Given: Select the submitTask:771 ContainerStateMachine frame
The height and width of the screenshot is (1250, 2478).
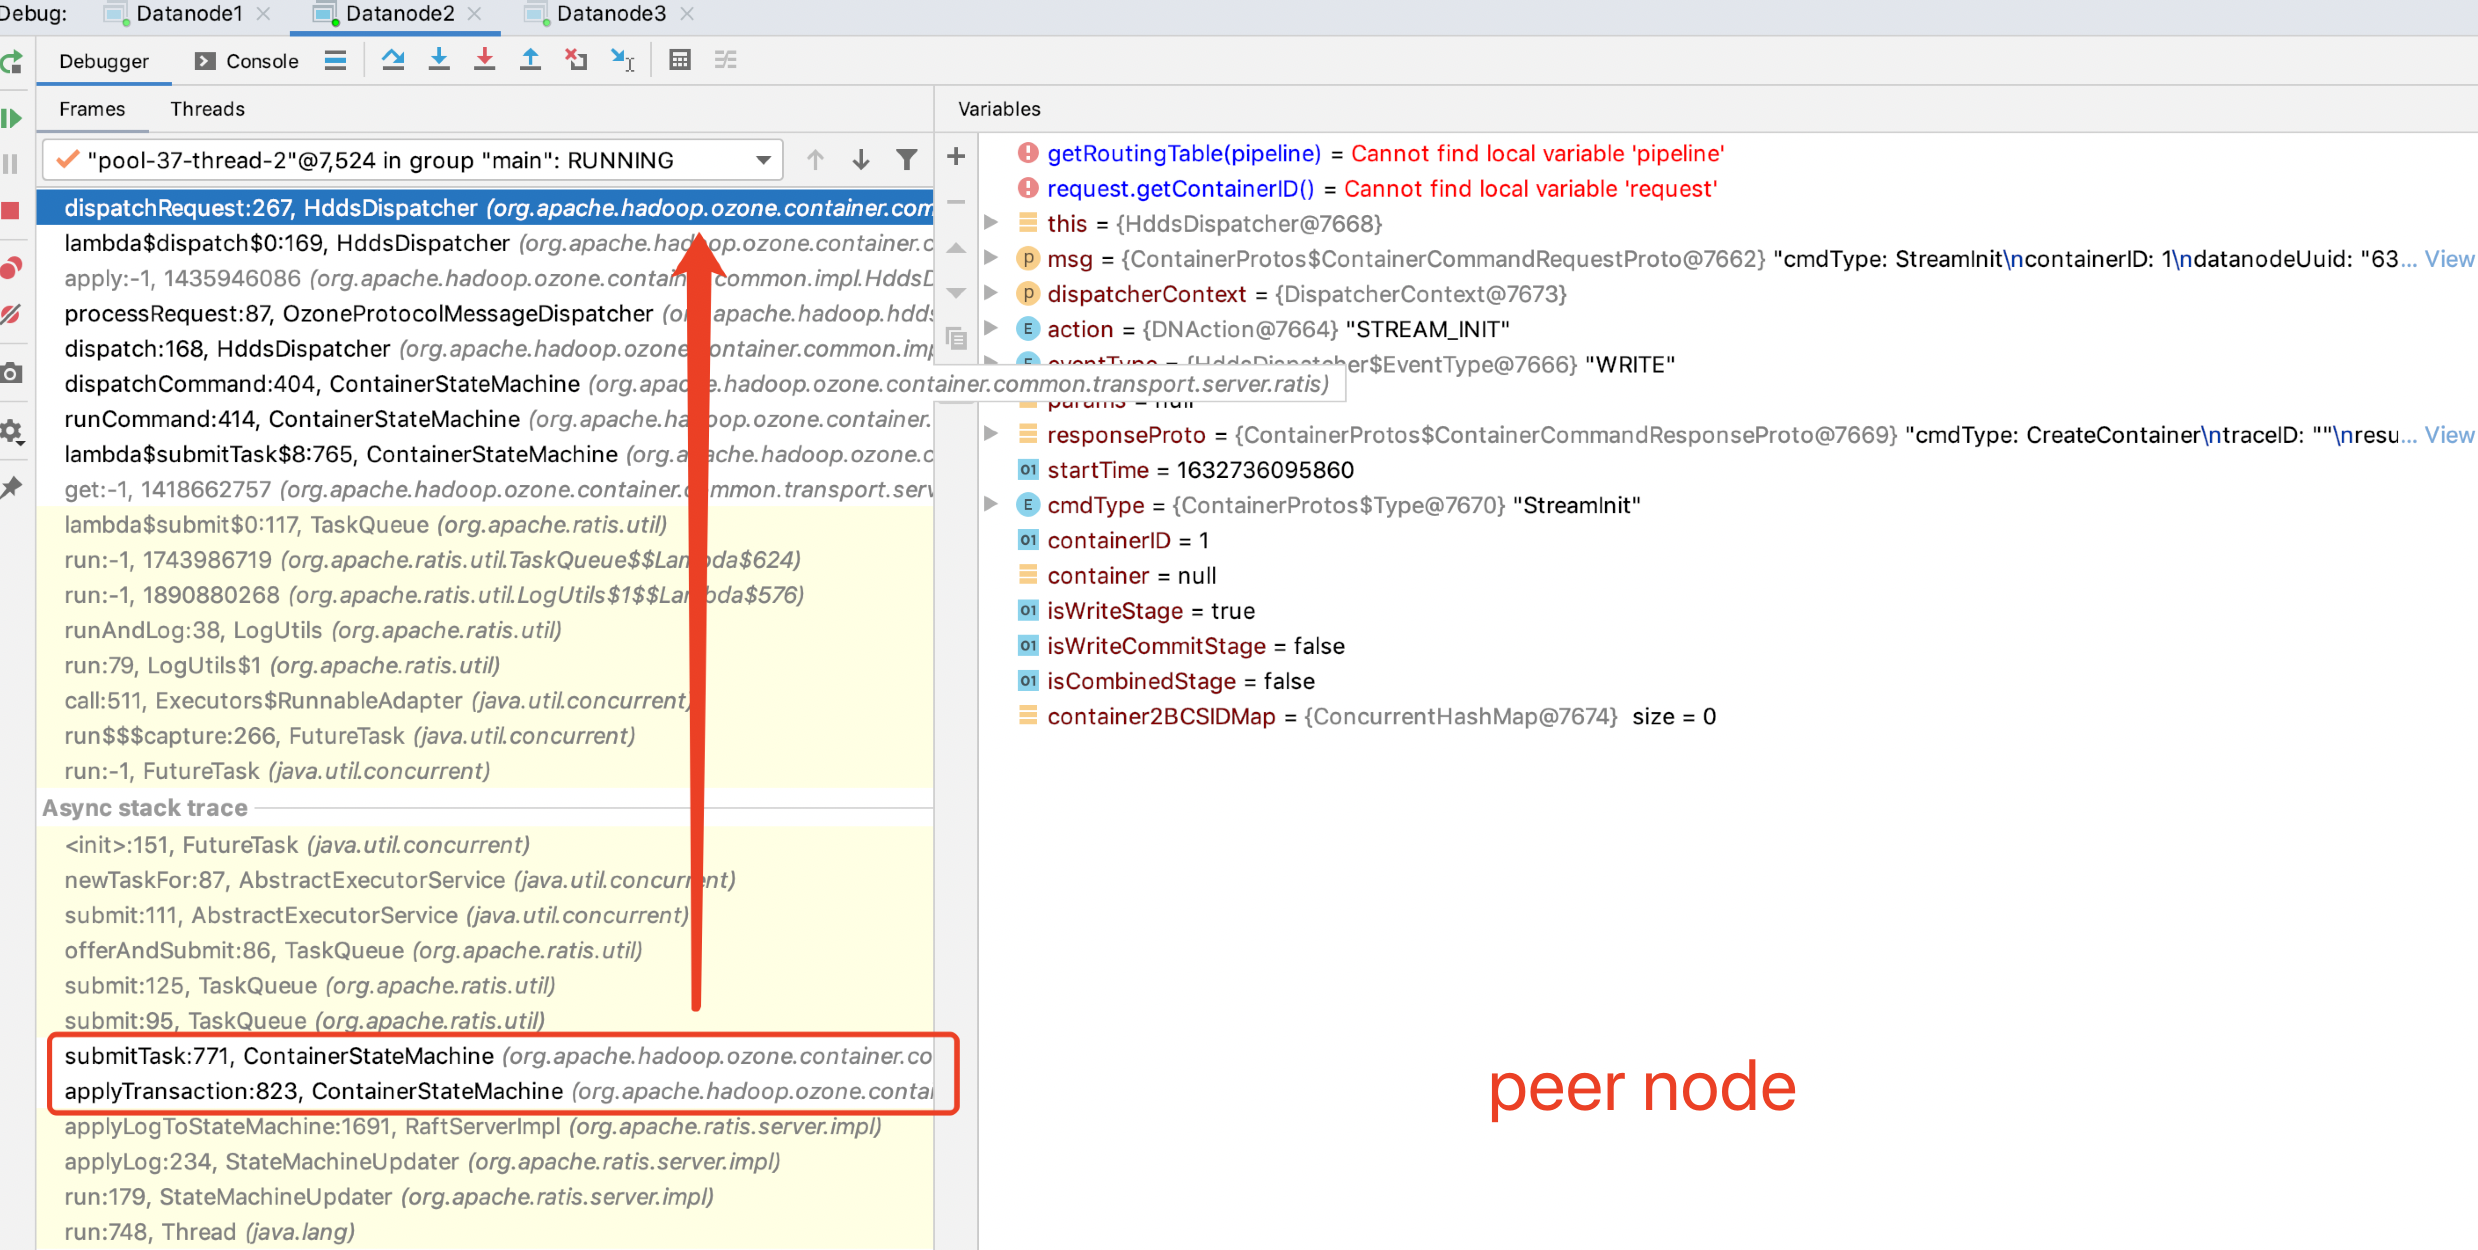Looking at the screenshot, I should (280, 1056).
